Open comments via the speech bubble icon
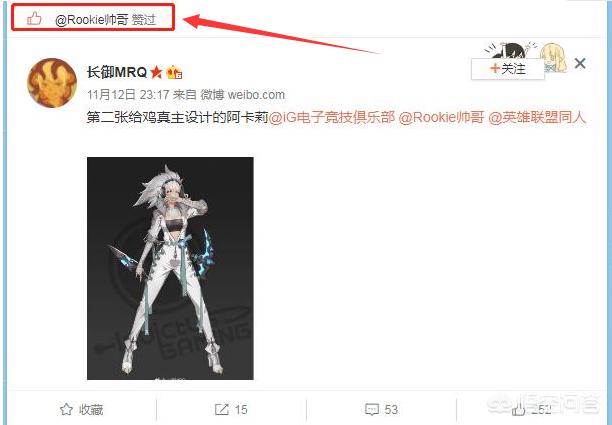Viewport: 612px width, 425px height. [372, 409]
